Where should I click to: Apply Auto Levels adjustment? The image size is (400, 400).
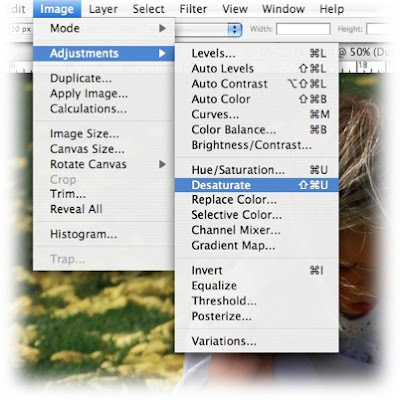pyautogui.click(x=257, y=69)
